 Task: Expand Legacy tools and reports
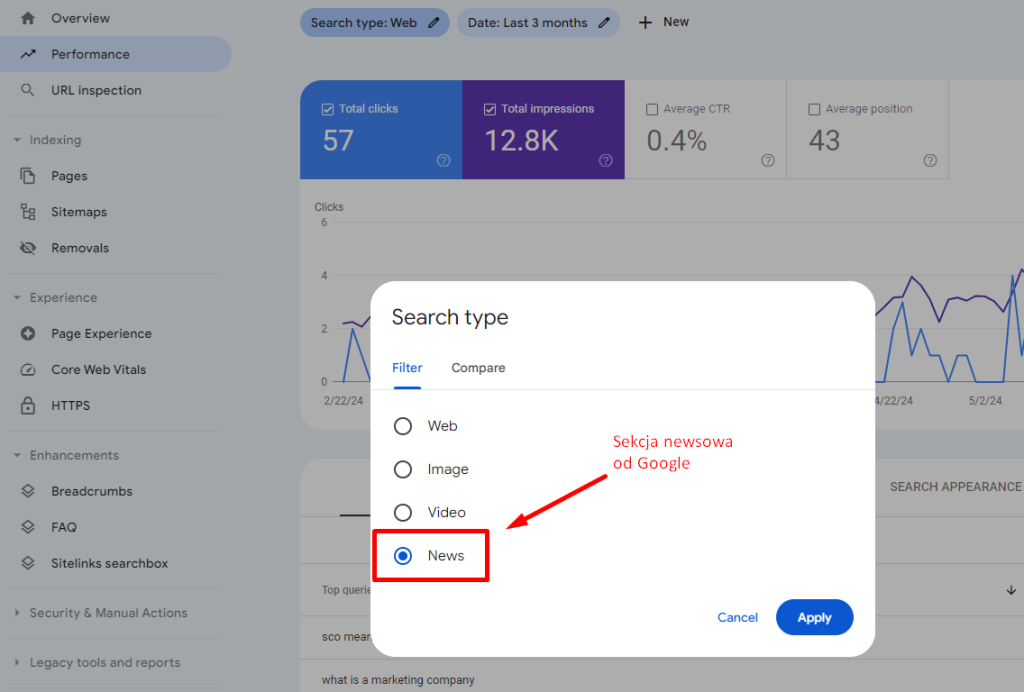(17, 662)
